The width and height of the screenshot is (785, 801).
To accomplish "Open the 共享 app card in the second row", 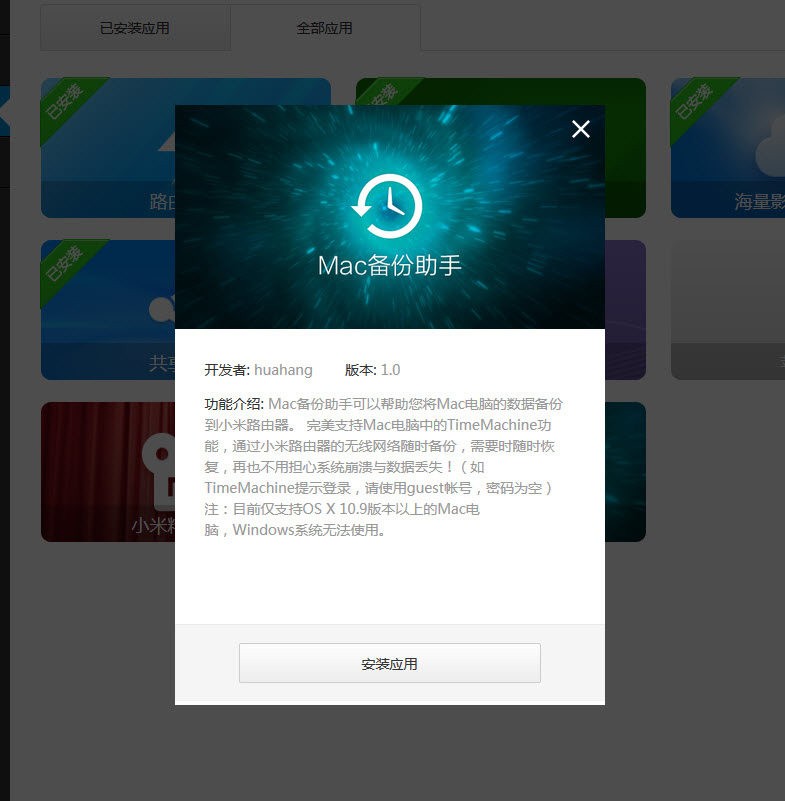I will (x=108, y=310).
